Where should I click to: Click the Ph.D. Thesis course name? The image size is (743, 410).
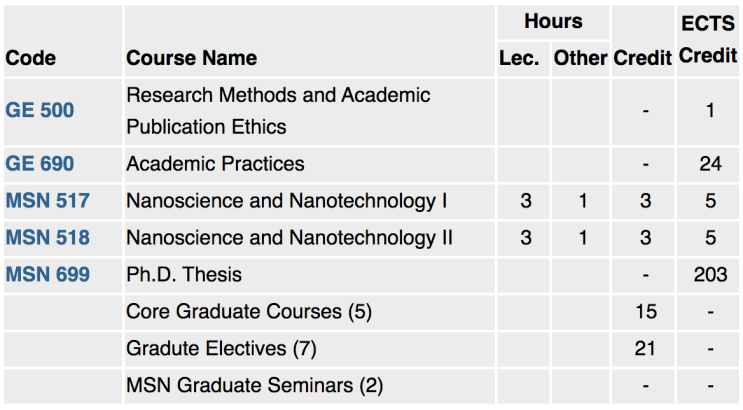tap(184, 275)
